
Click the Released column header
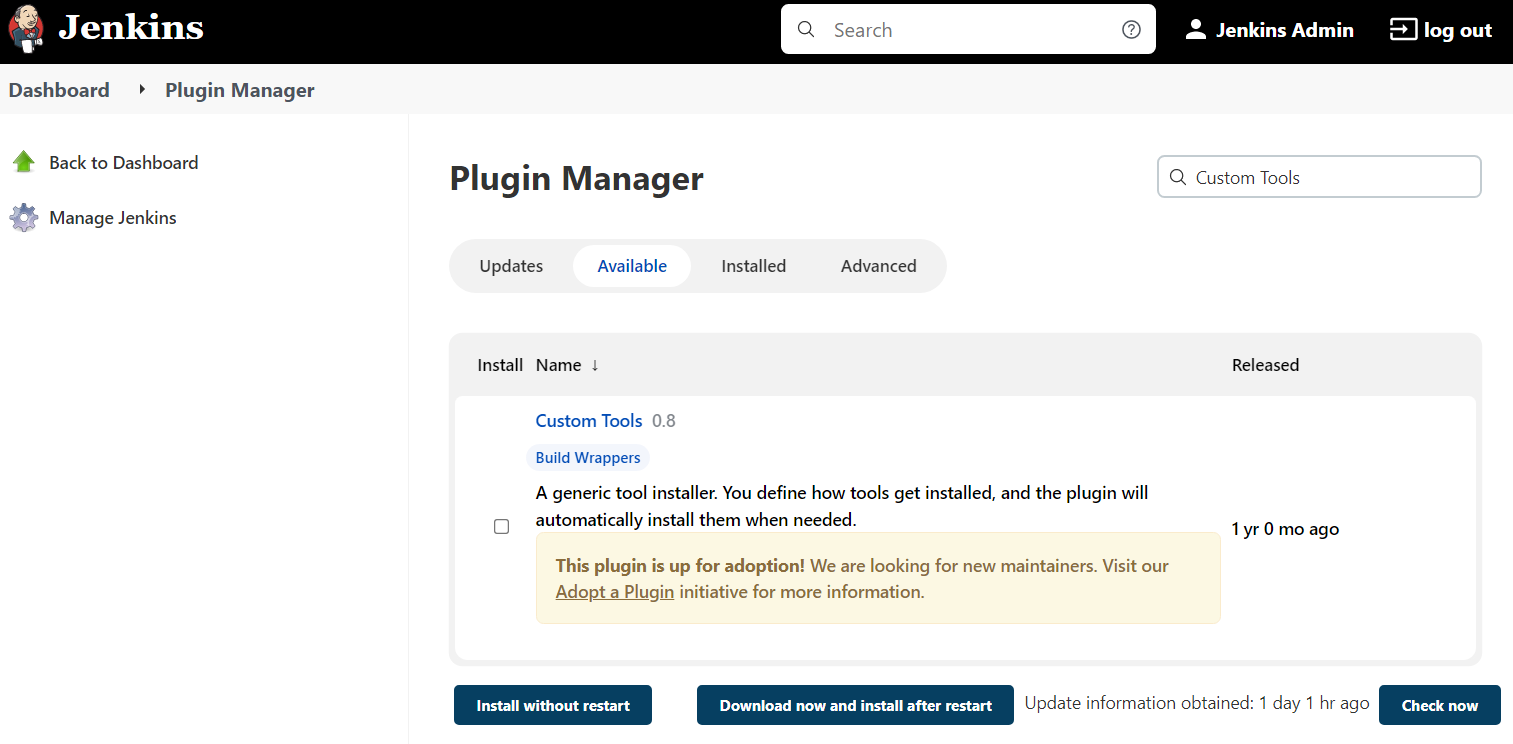coord(1265,365)
